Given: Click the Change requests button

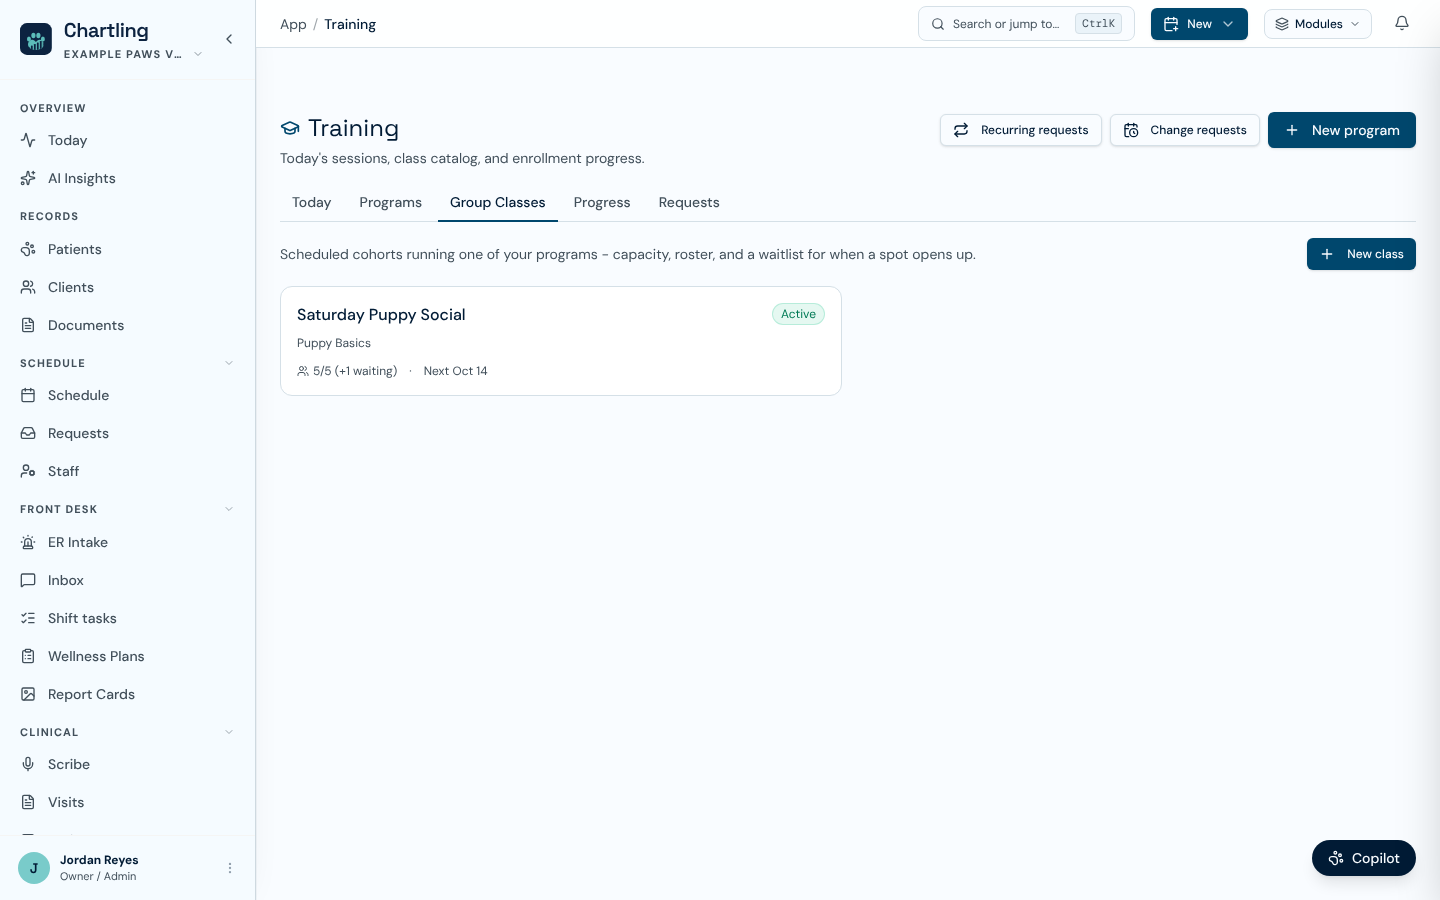Looking at the screenshot, I should point(1185,130).
